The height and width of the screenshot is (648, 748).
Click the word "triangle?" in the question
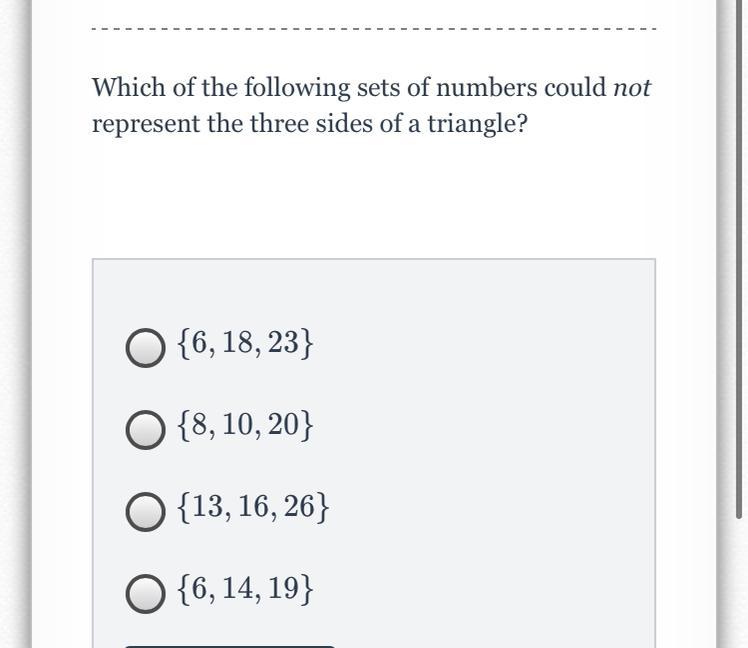pyautogui.click(x=478, y=124)
